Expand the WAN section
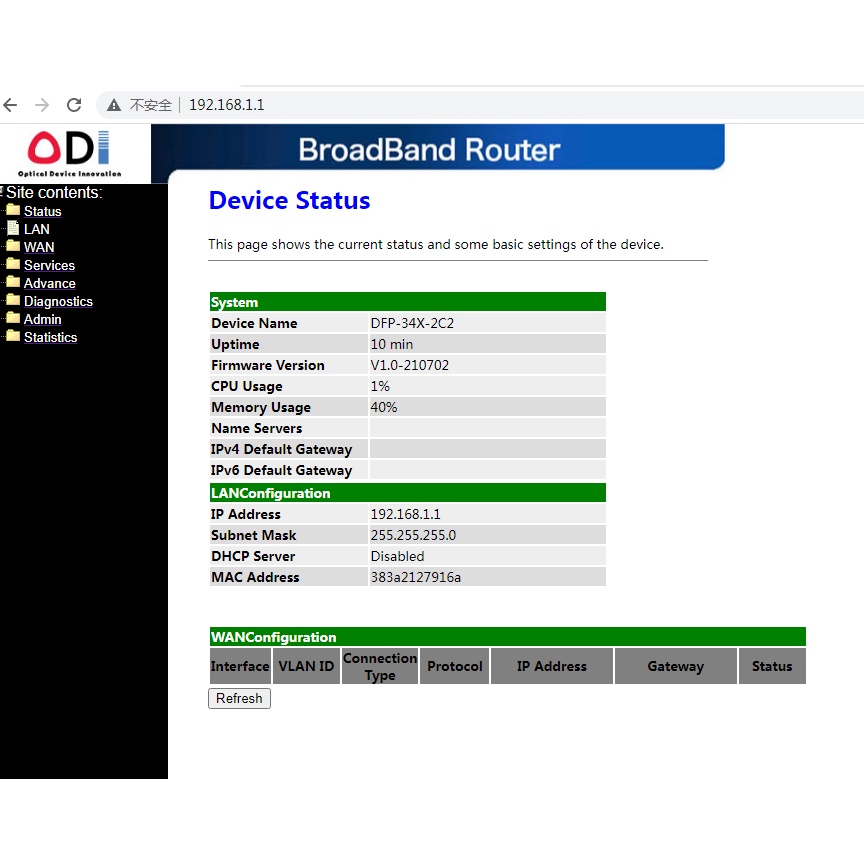 [x=39, y=247]
